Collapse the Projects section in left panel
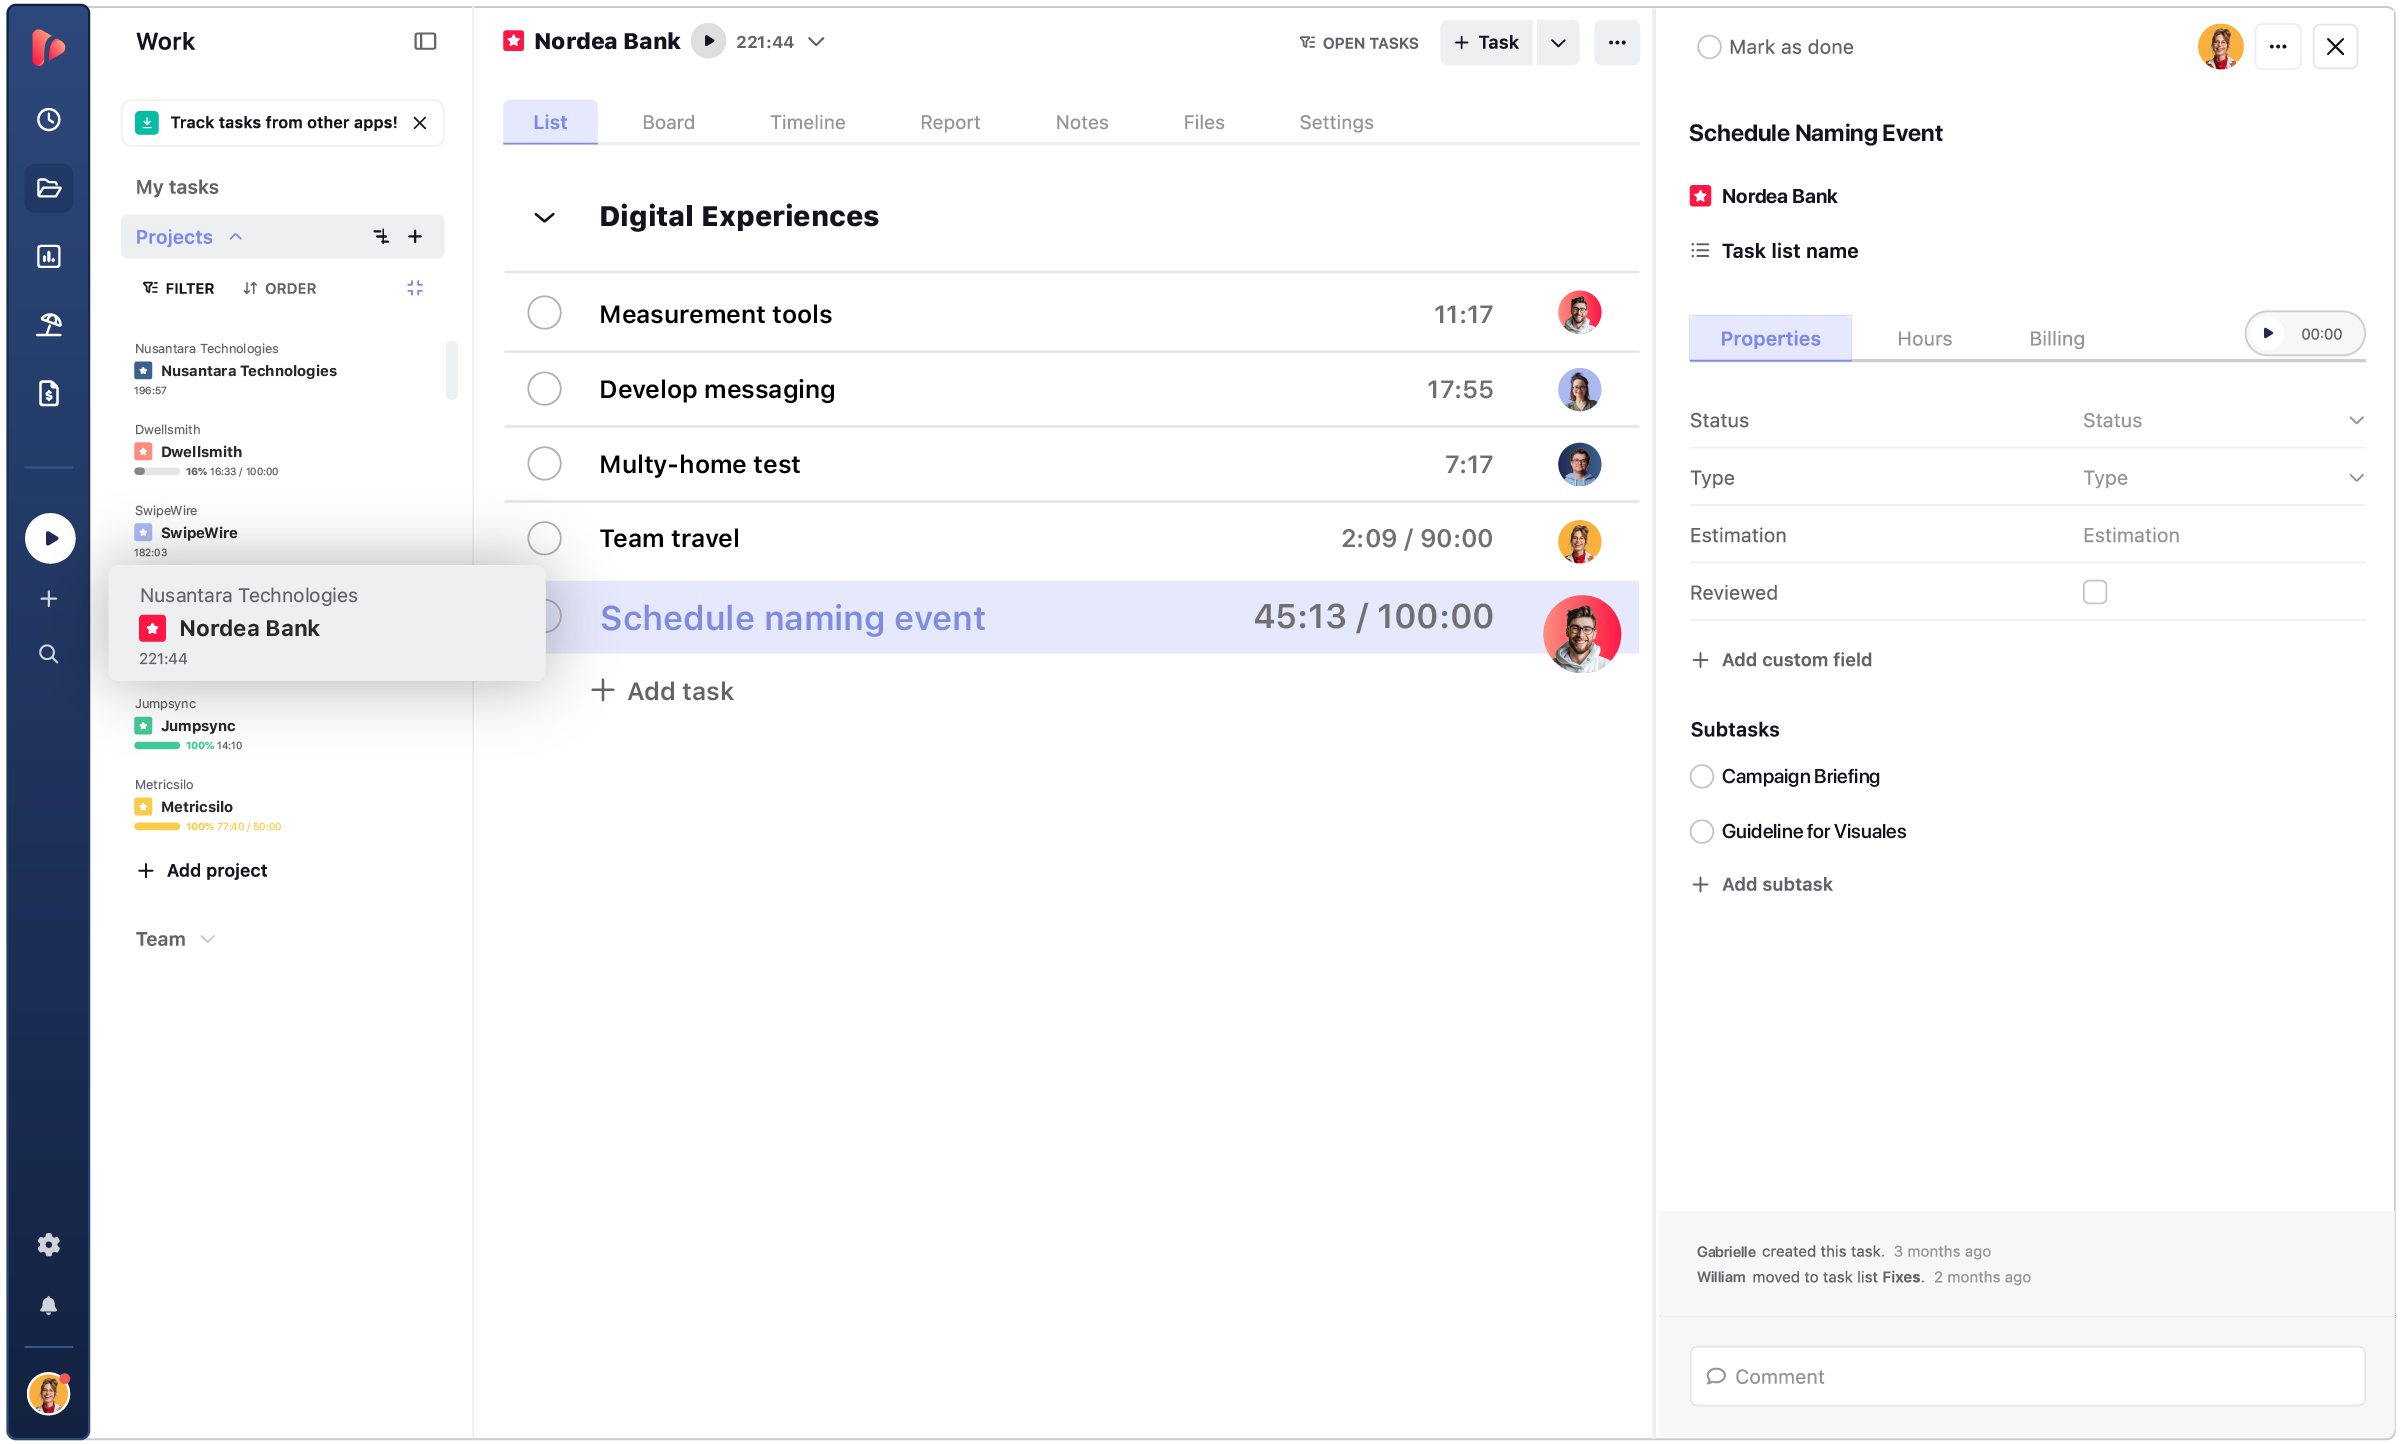2401x1444 pixels. click(236, 236)
